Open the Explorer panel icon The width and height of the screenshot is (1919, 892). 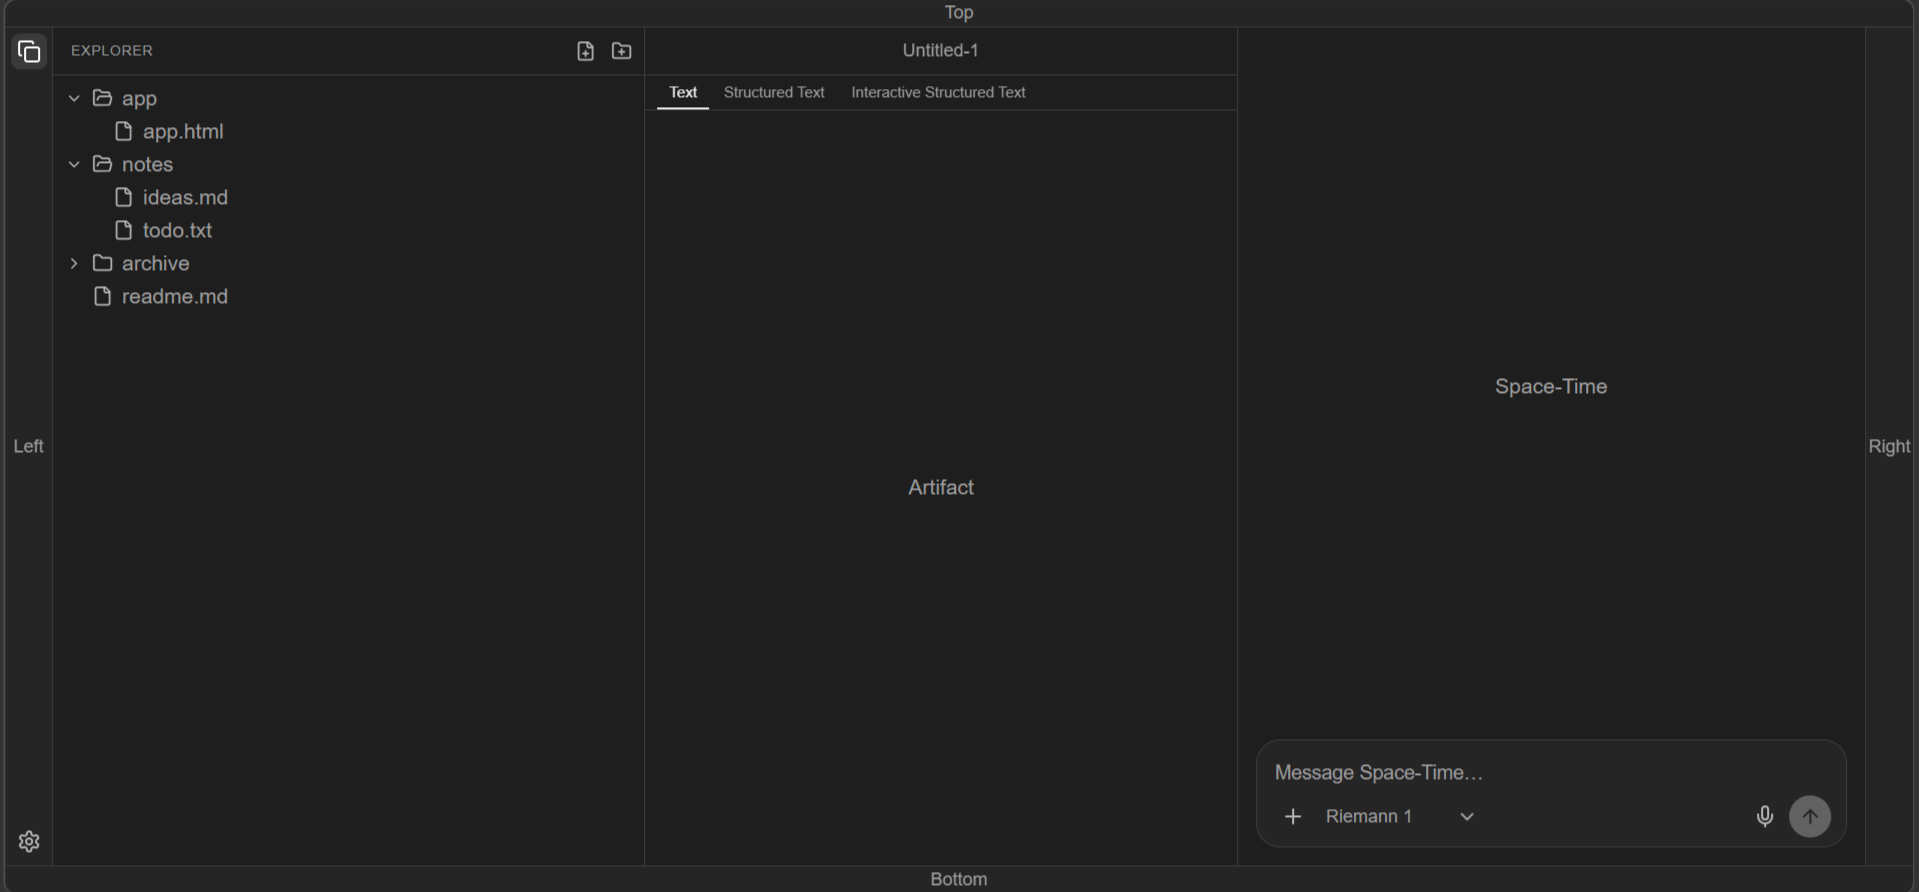[x=29, y=51]
